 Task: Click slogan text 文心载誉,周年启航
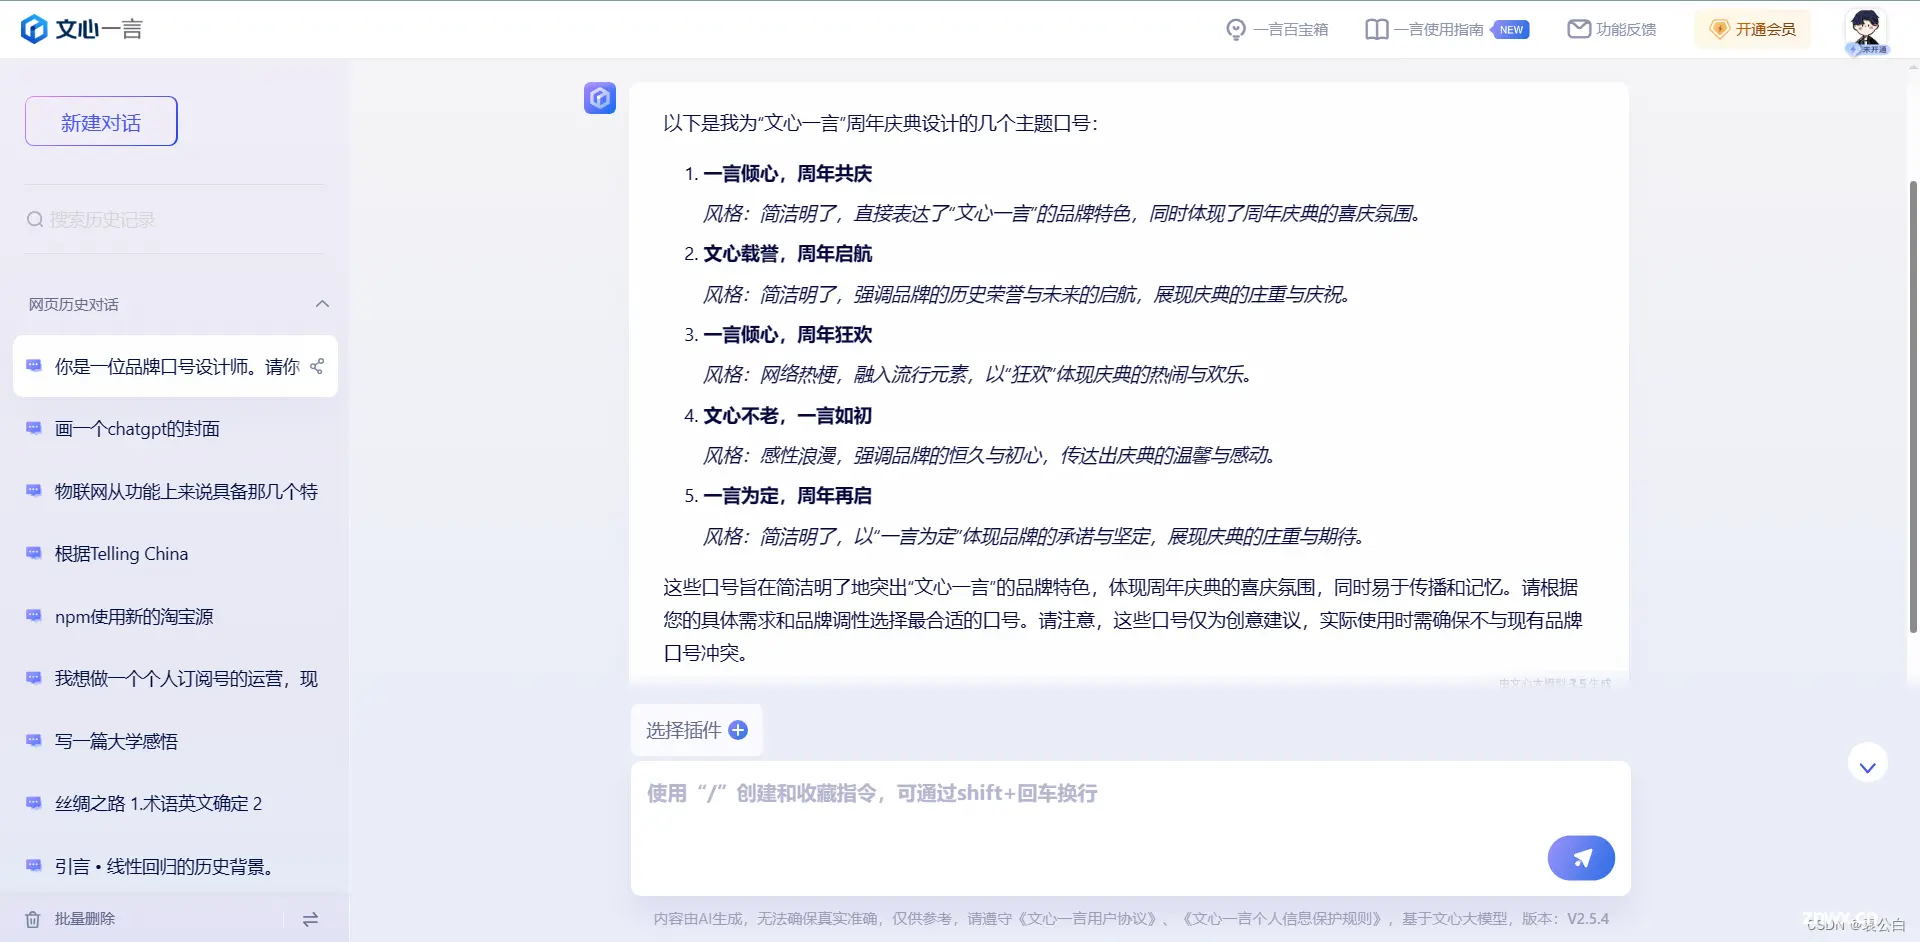(787, 254)
